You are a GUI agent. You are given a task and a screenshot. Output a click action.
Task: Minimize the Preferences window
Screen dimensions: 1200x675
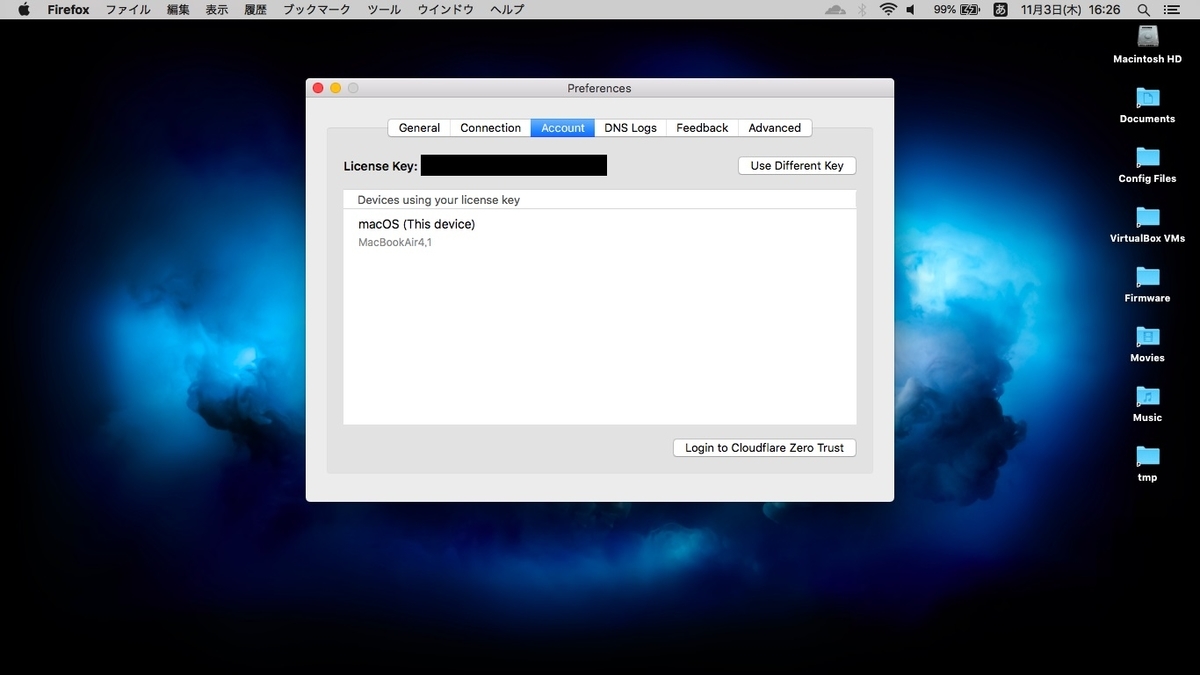click(x=335, y=88)
